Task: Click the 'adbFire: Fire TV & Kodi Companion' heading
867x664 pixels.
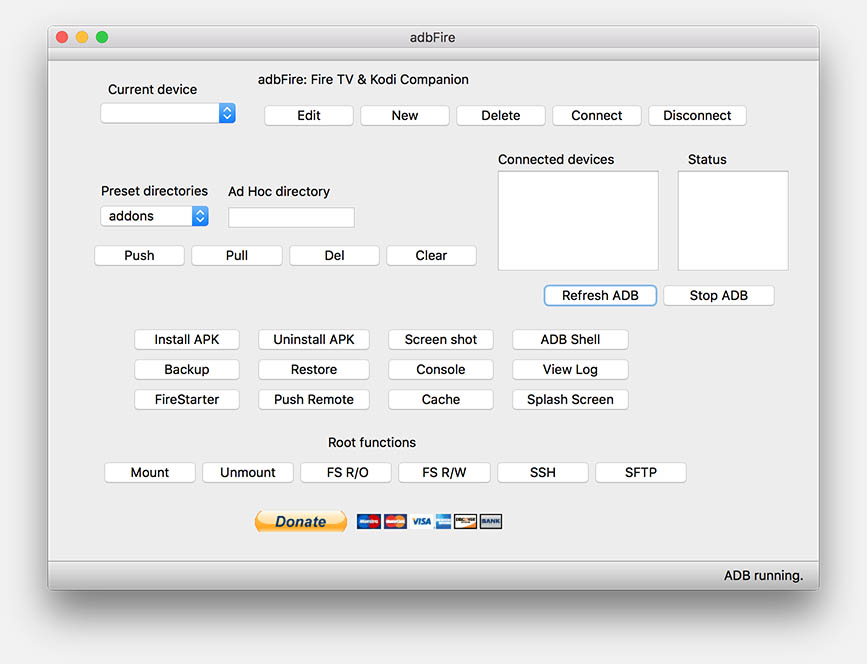Action: 363,80
